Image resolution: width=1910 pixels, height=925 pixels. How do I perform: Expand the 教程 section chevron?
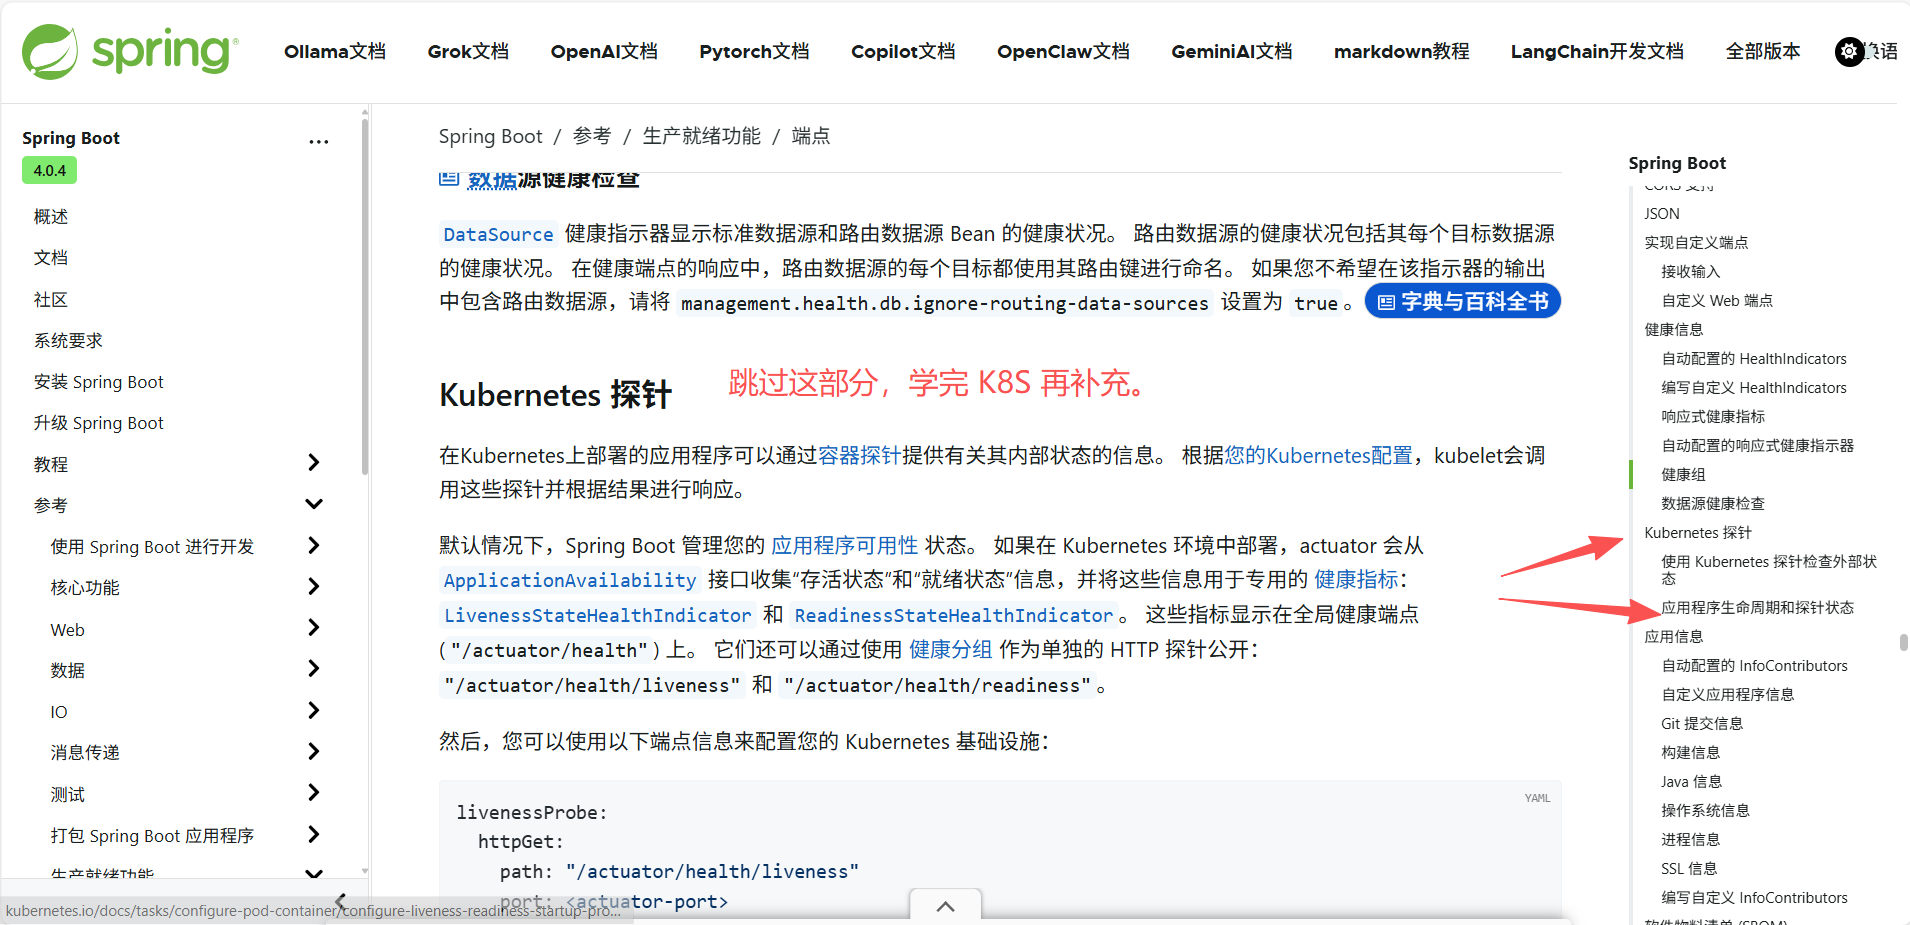click(x=313, y=462)
